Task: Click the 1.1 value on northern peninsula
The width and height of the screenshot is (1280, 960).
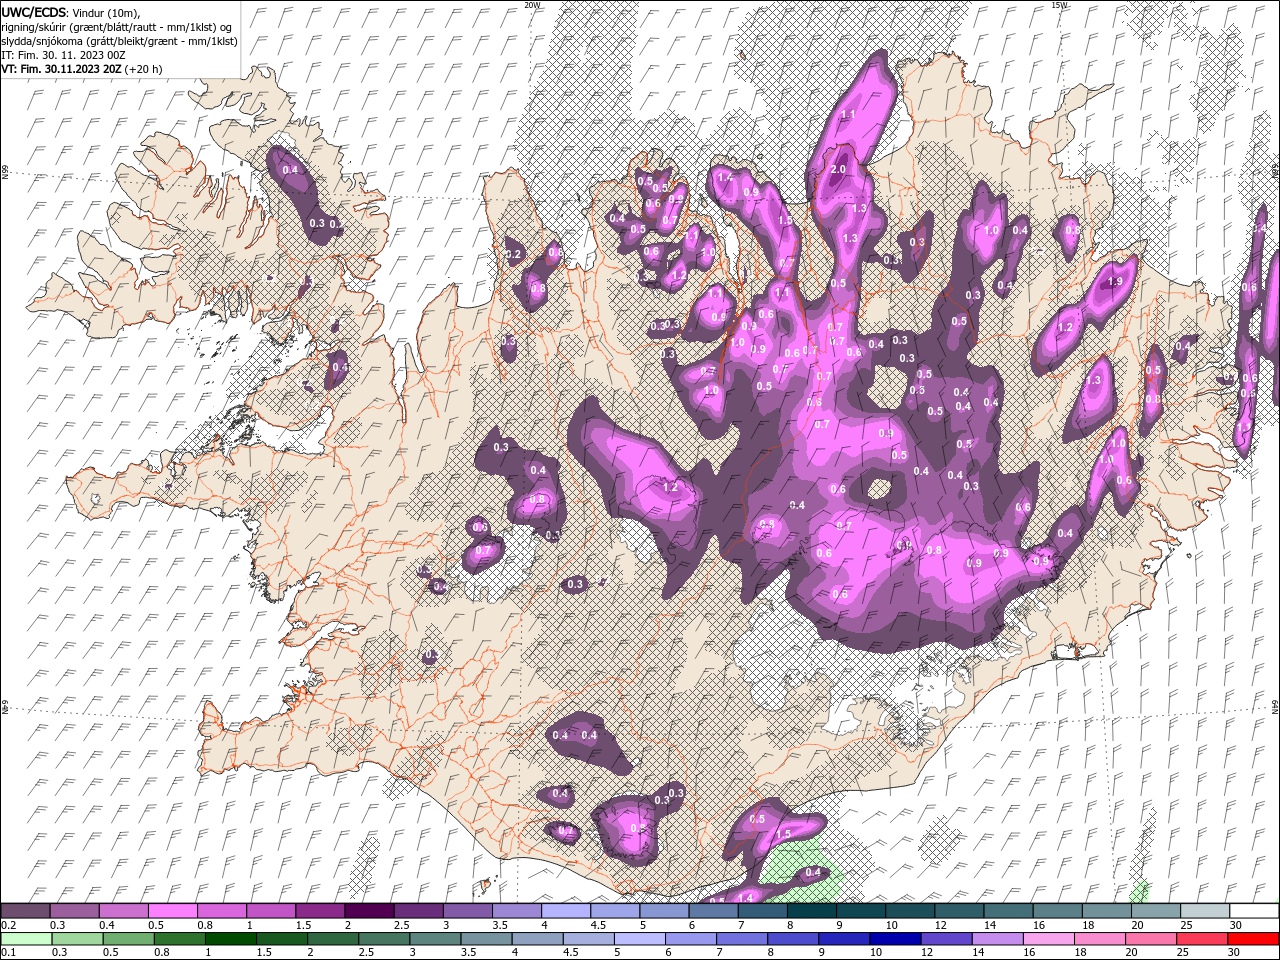Action: (847, 115)
